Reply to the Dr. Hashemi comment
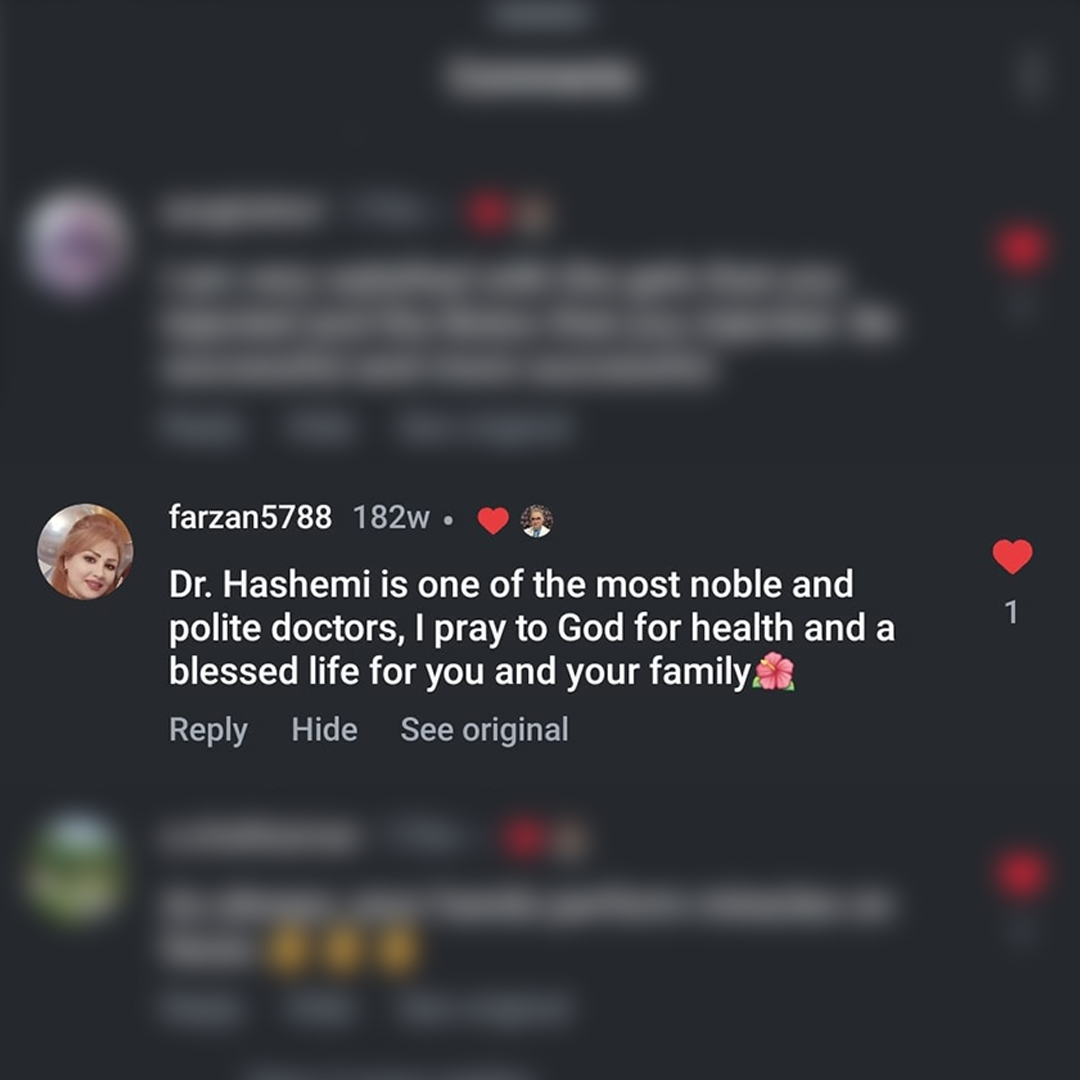This screenshot has width=1080, height=1080. [208, 730]
